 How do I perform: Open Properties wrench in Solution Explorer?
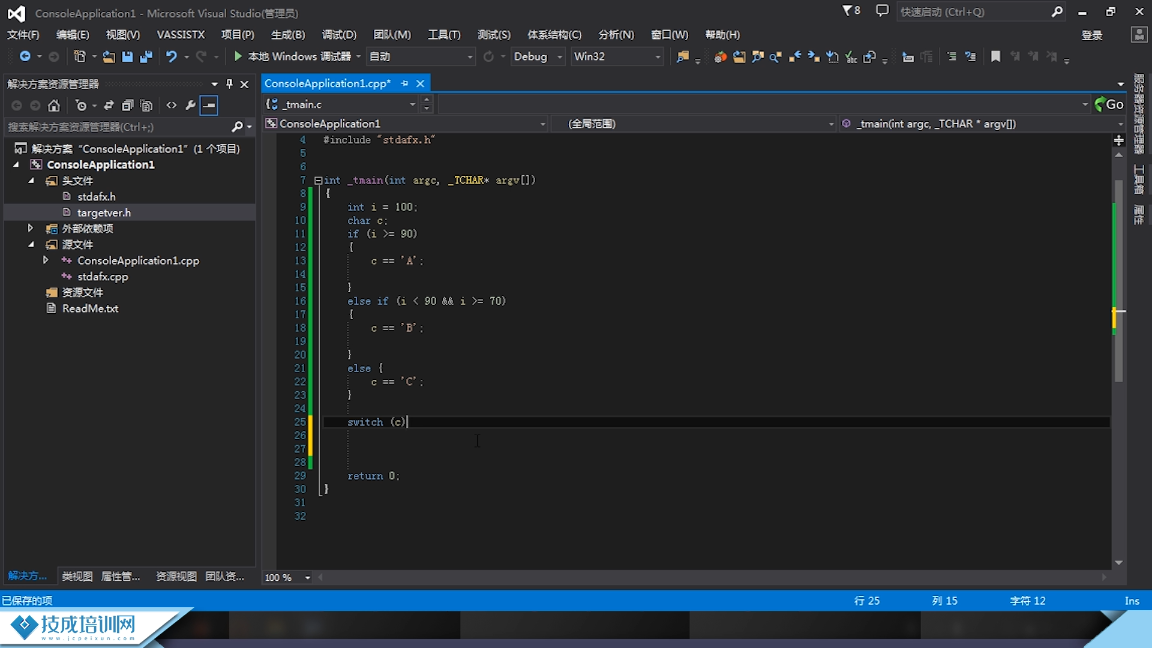190,105
